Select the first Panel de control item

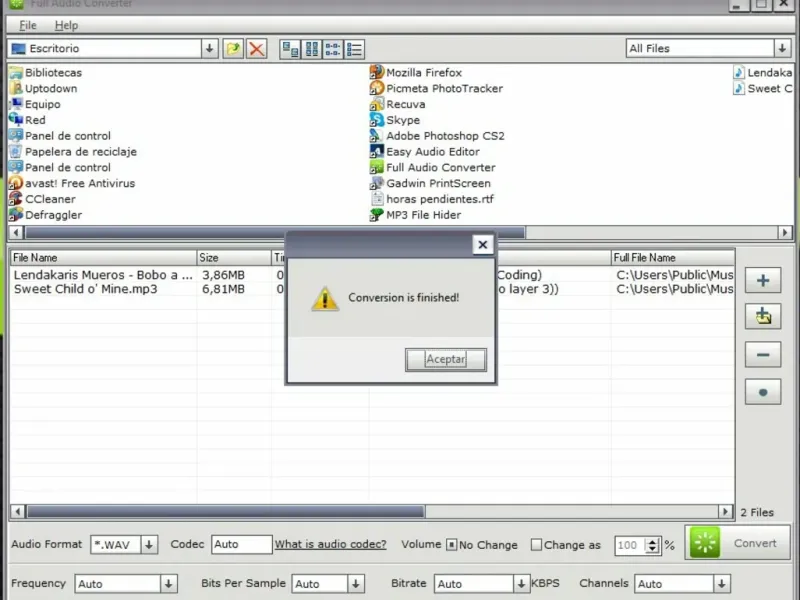pos(60,136)
